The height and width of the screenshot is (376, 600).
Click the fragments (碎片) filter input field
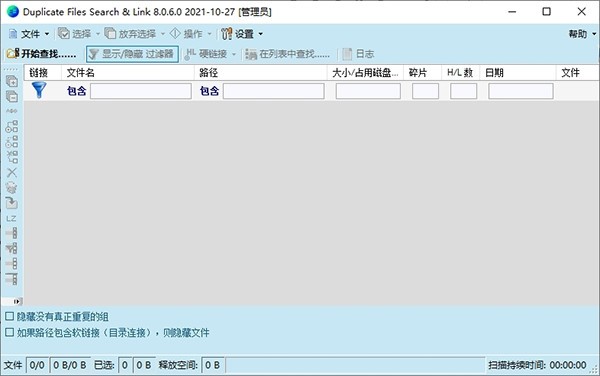[425, 91]
